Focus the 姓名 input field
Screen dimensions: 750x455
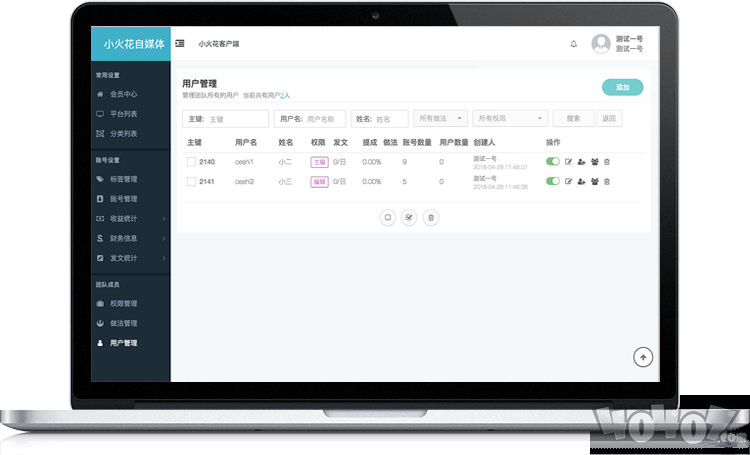point(379,119)
